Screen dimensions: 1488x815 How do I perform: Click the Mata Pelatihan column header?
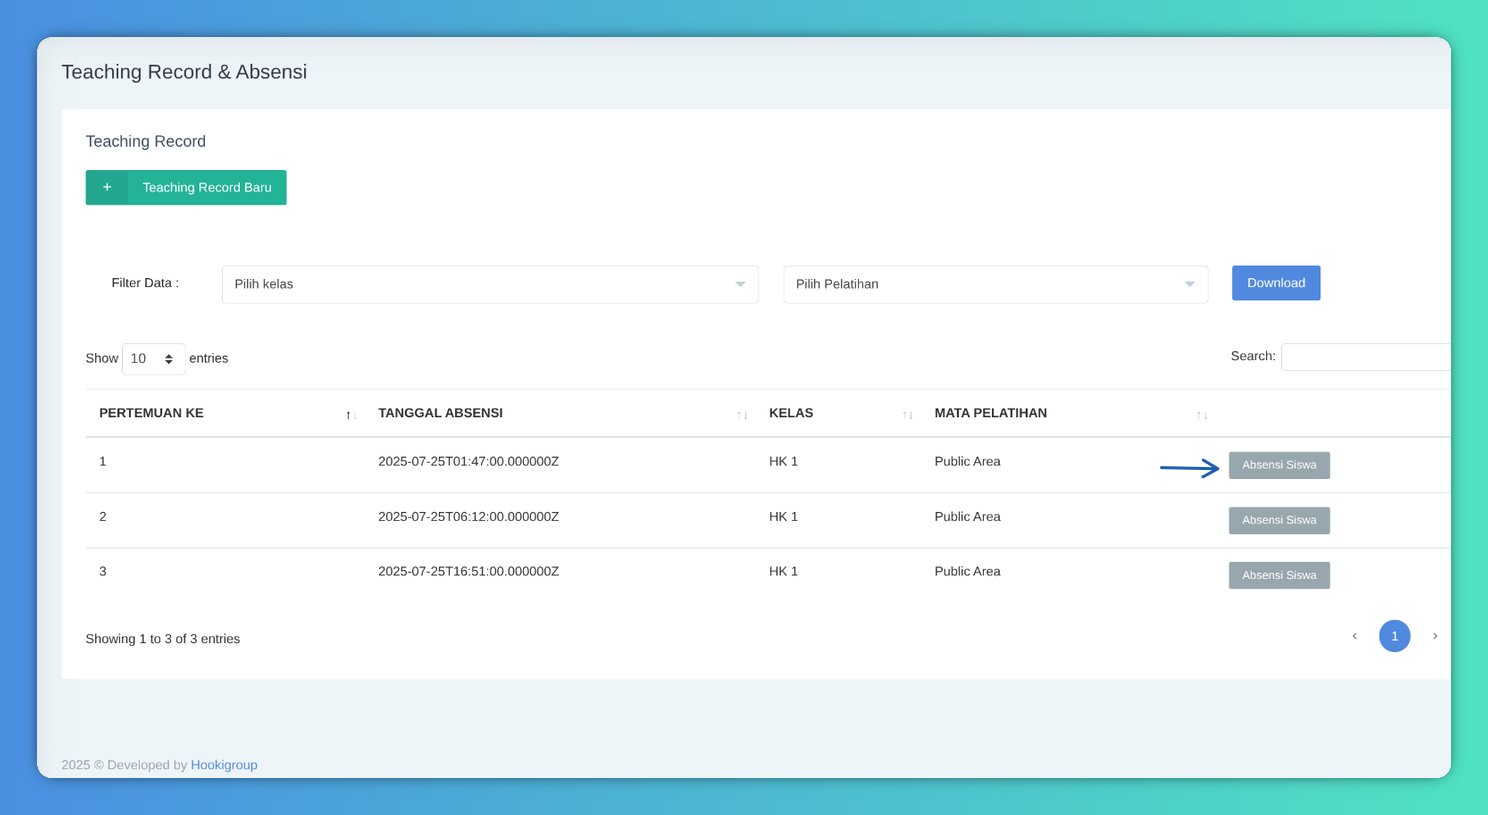pos(990,413)
